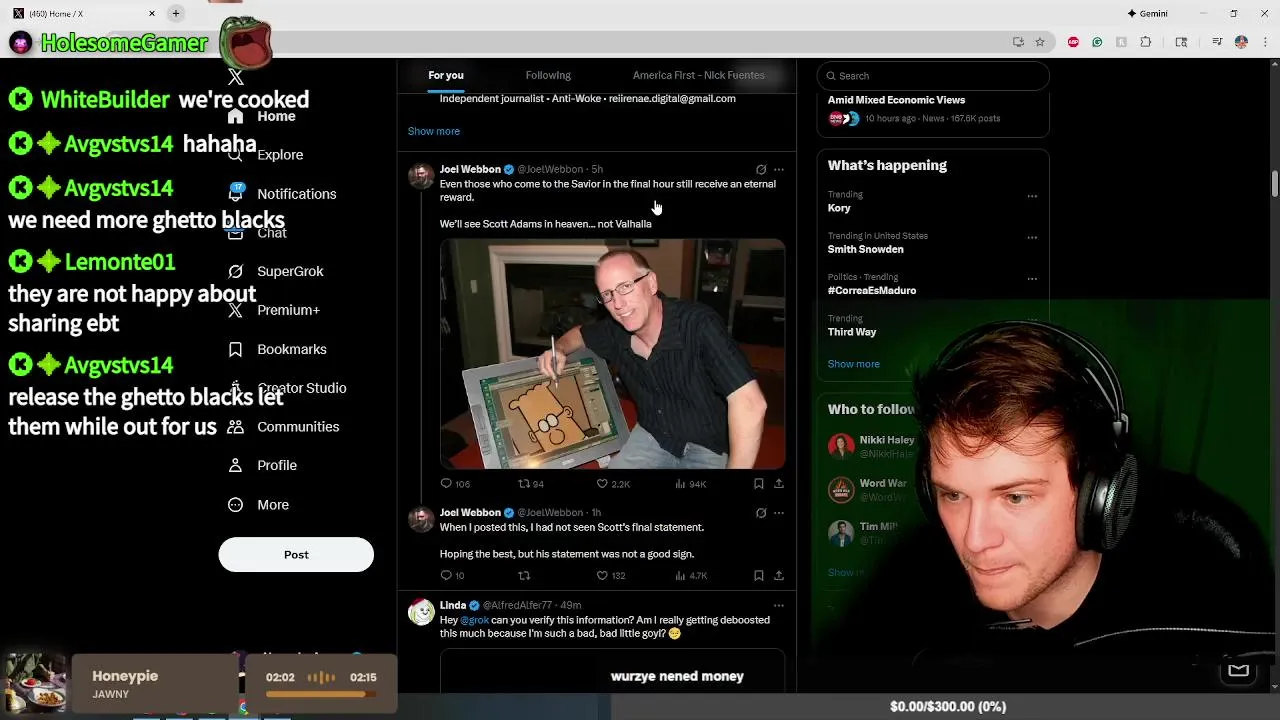Open the @grok mention link
Screen dimensions: 1280x720
tap(475, 620)
